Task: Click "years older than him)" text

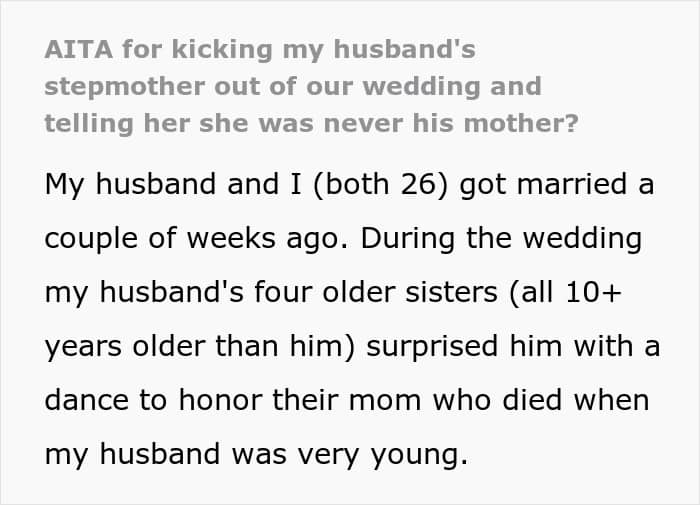Action: click(x=200, y=346)
